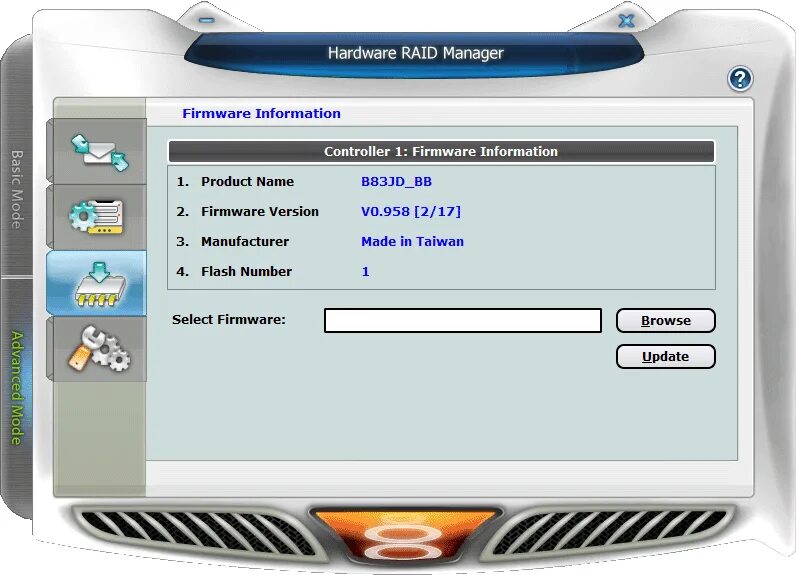Close the Hardware RAID Manager window
Screen dimensions: 796x575
626,21
